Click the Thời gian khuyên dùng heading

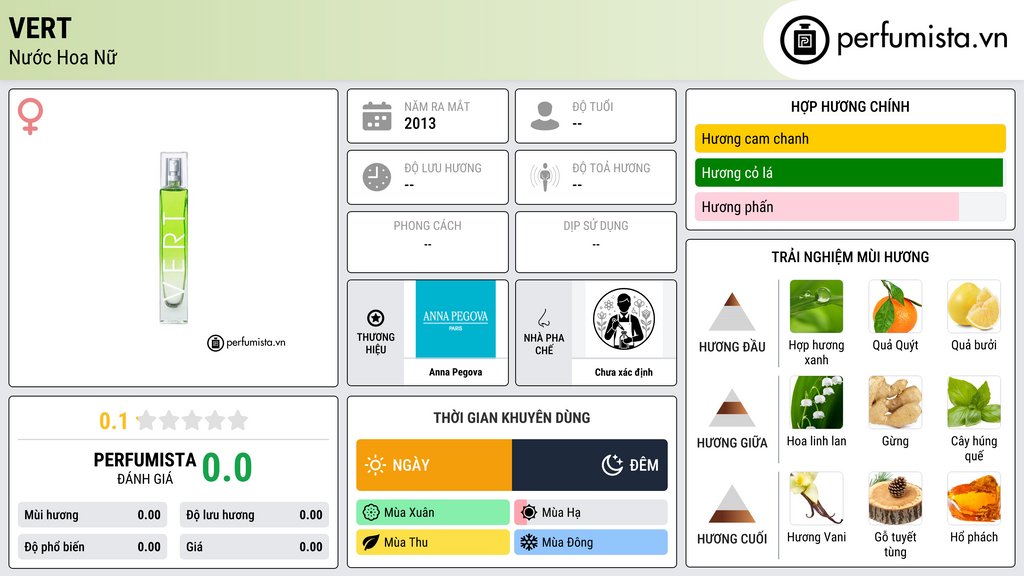(512, 418)
